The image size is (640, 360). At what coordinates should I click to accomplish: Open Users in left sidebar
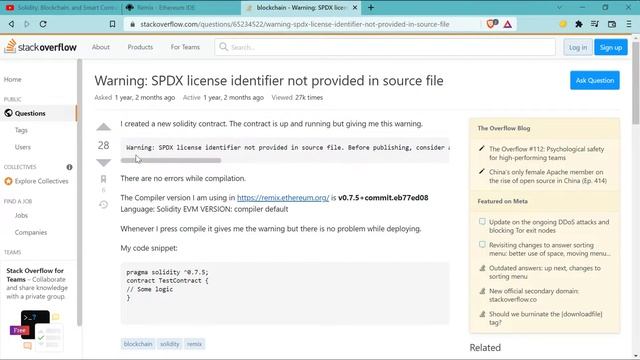click(22, 147)
